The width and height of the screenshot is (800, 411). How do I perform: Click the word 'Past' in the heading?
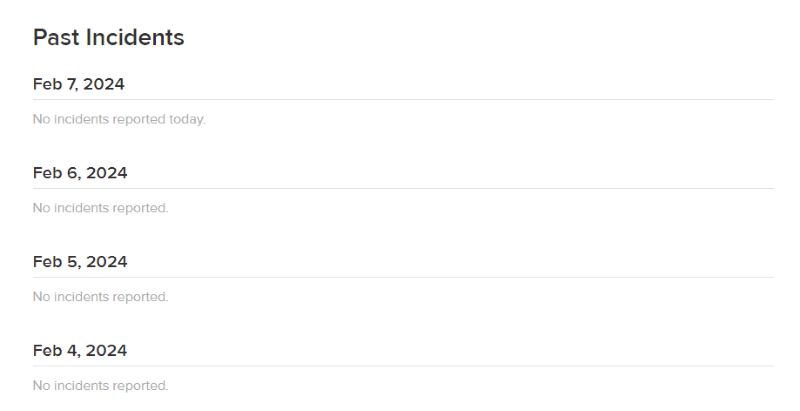click(x=57, y=38)
